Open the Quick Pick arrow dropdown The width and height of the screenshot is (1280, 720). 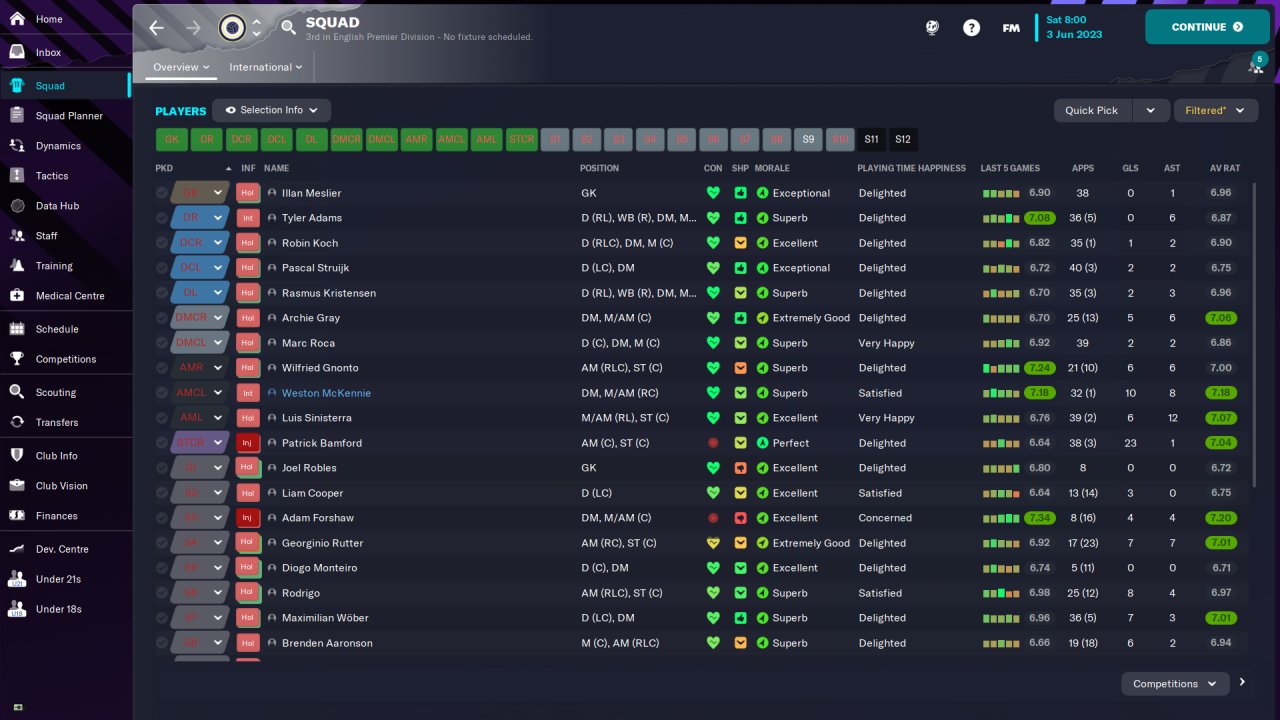(x=1150, y=110)
